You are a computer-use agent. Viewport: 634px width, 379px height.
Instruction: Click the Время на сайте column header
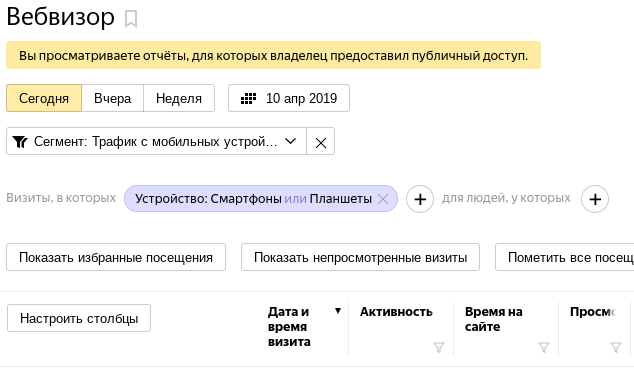pos(494,319)
